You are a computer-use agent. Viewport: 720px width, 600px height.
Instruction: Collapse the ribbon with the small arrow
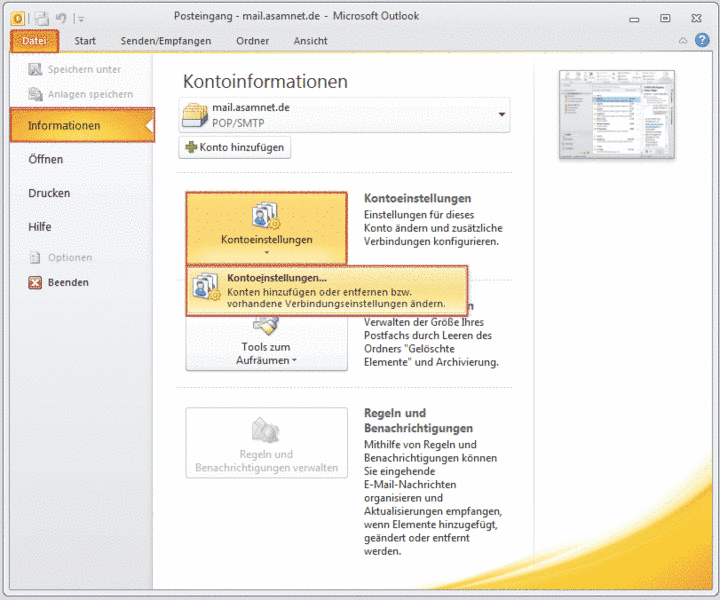[682, 41]
